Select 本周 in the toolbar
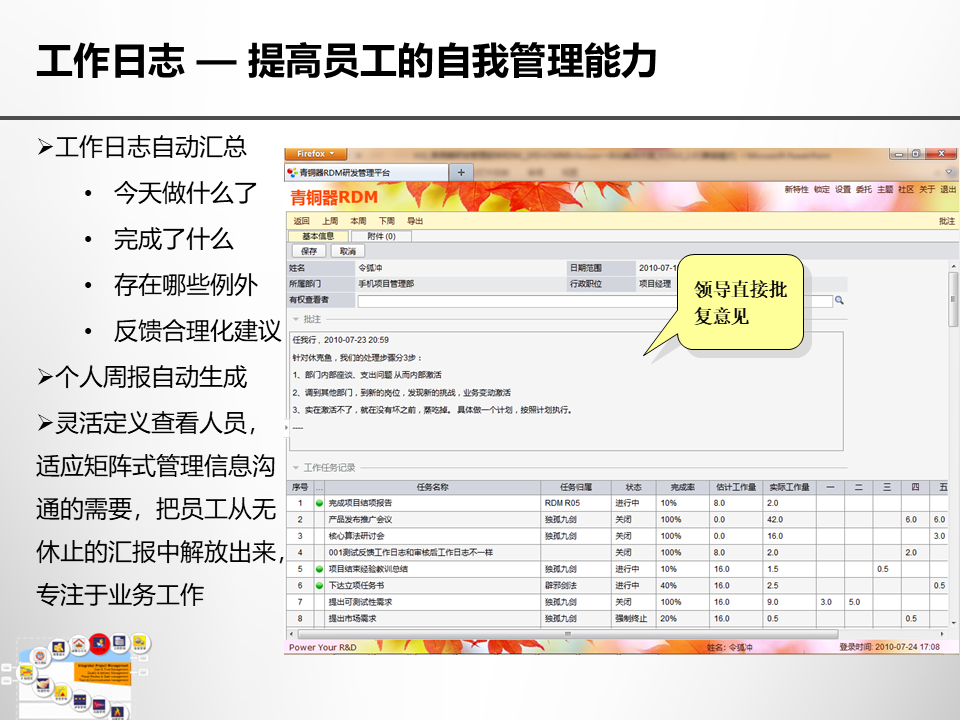960x720 pixels. pyautogui.click(x=358, y=221)
